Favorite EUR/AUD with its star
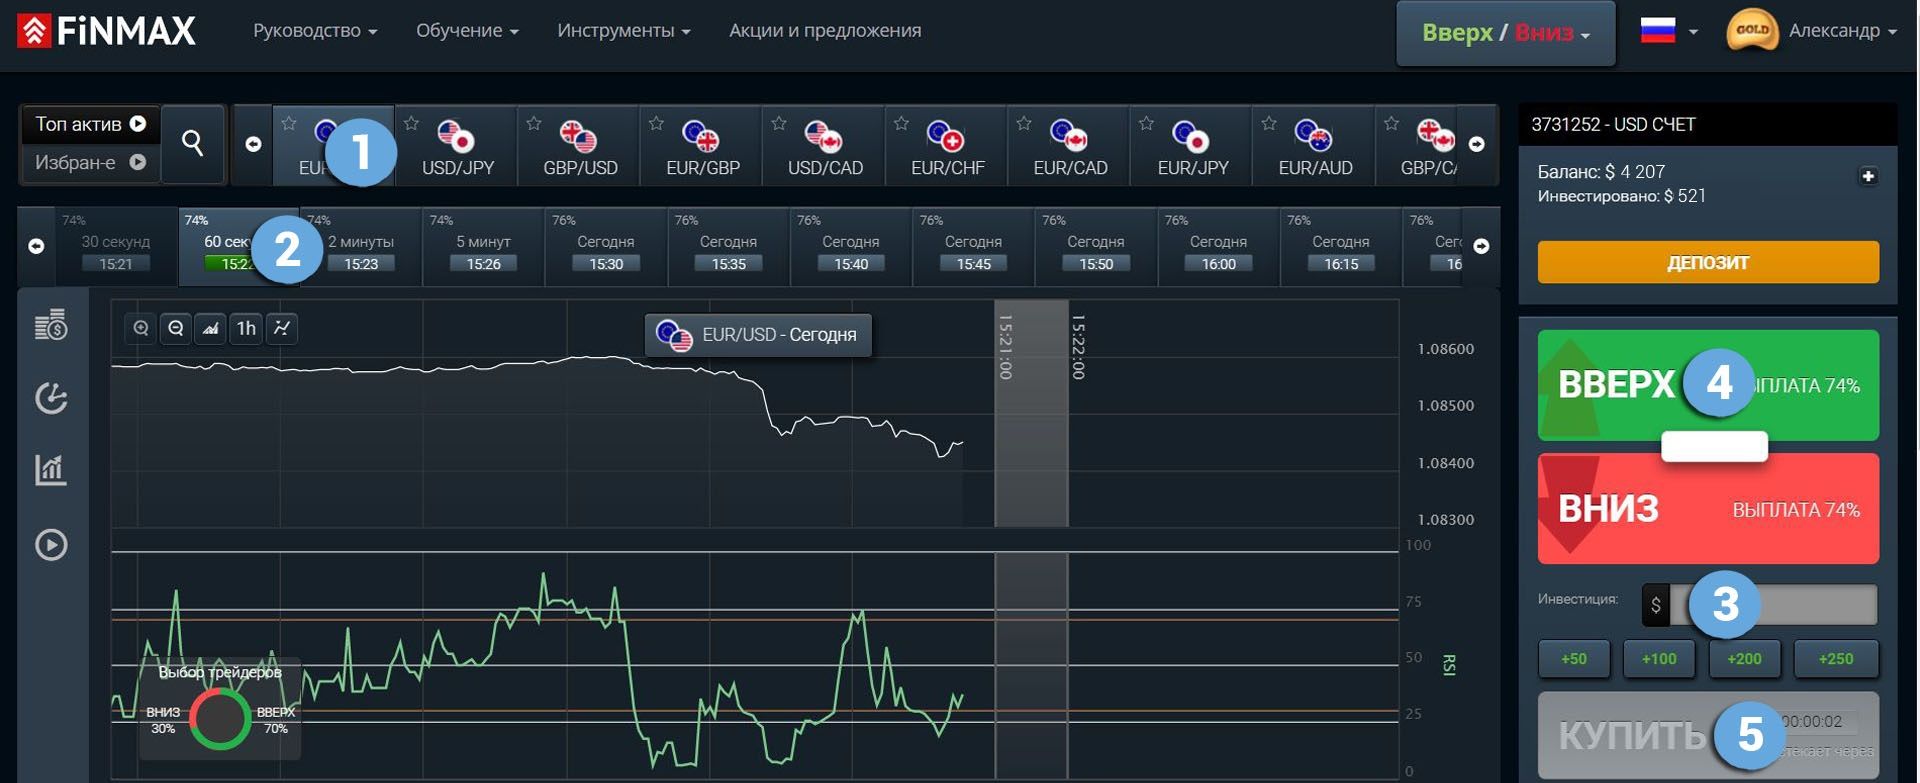Image resolution: width=1920 pixels, height=783 pixels. 1269,123
